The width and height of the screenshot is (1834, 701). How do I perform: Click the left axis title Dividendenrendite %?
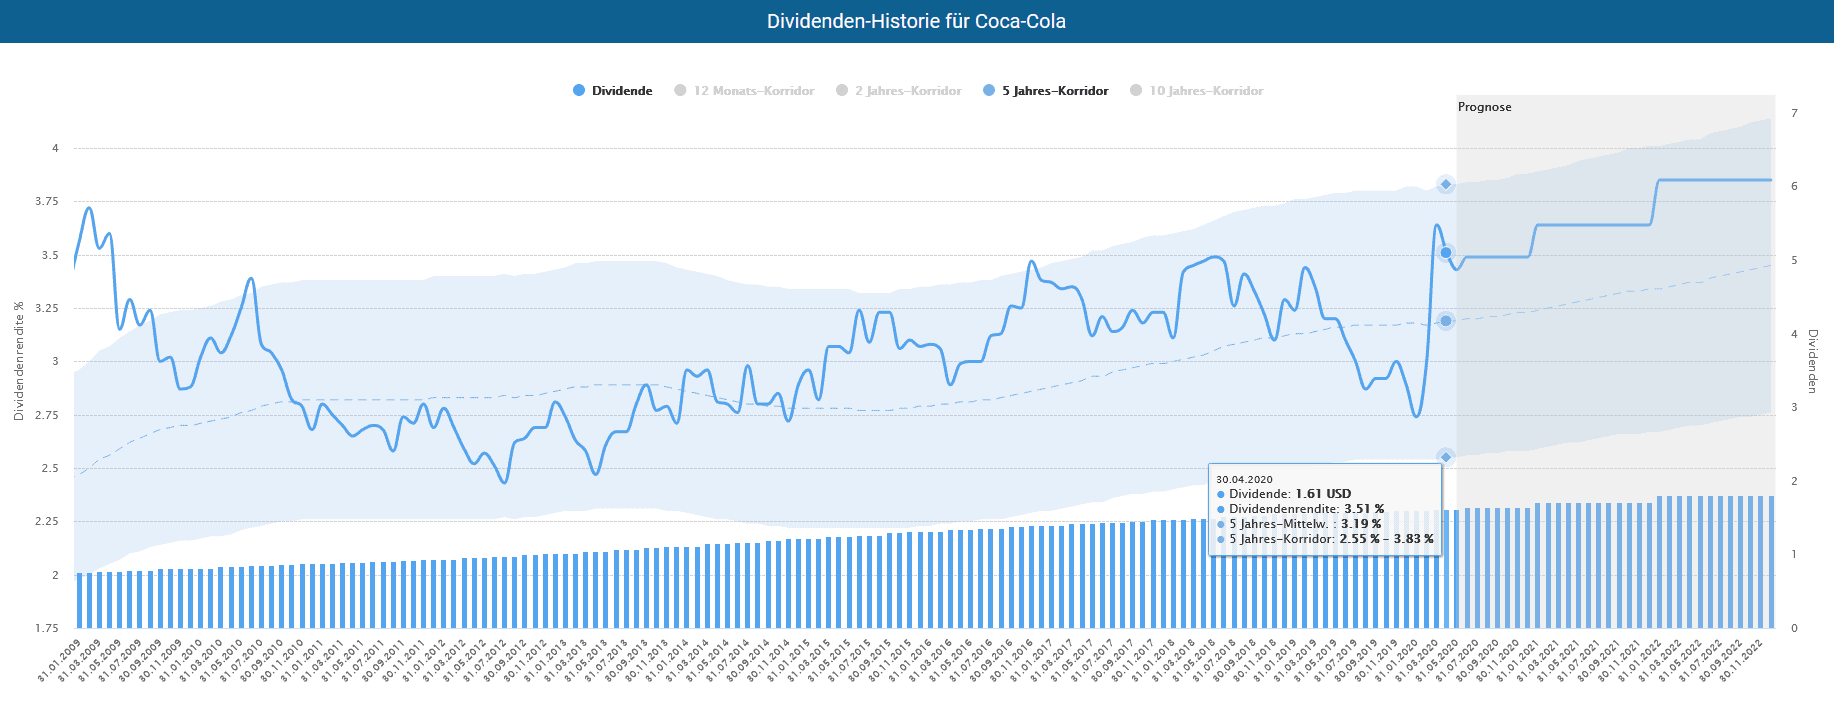coord(19,361)
